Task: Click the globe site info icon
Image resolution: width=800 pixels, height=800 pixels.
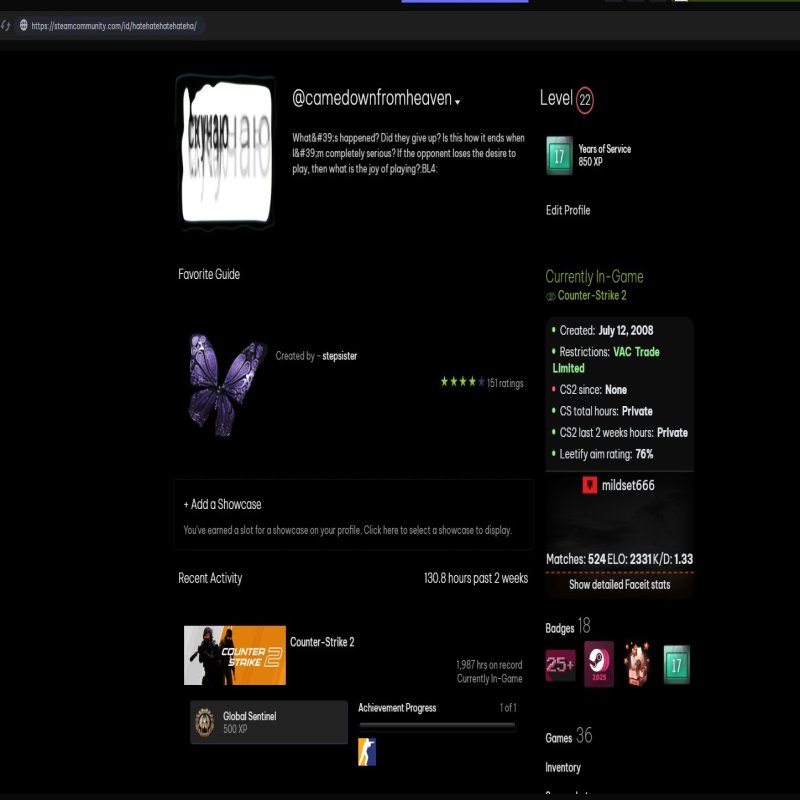Action: (24, 26)
